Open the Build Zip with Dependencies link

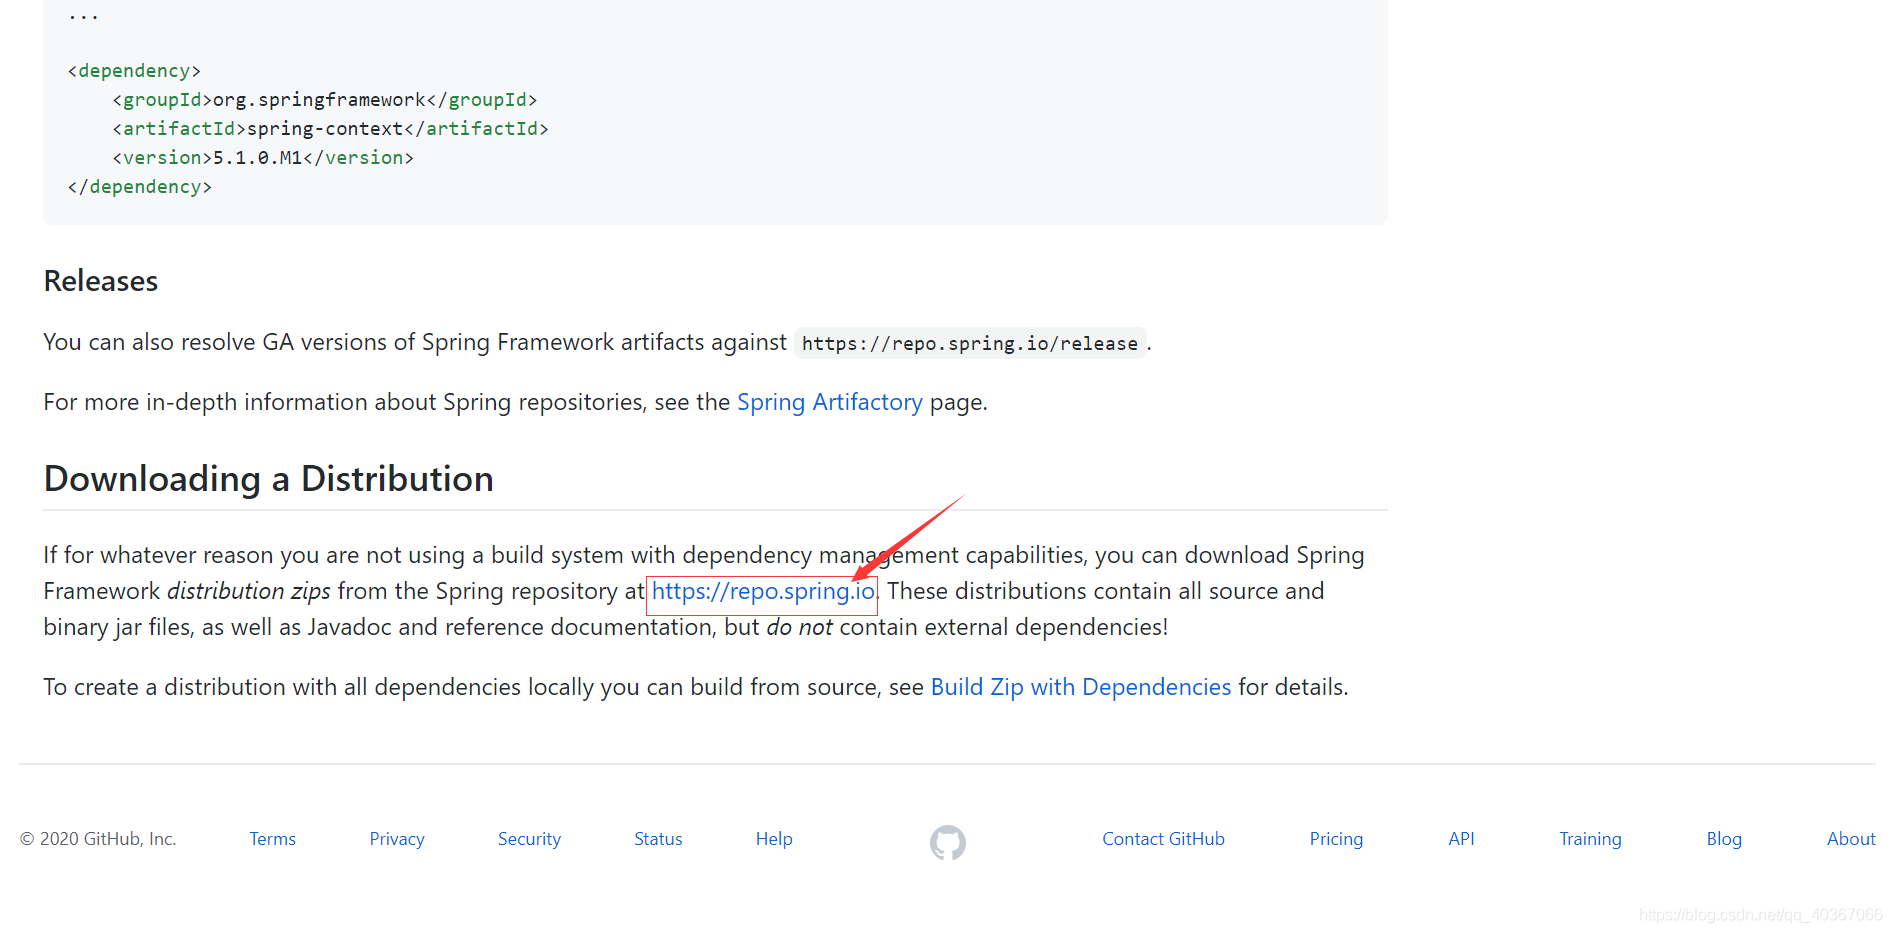coord(1080,687)
